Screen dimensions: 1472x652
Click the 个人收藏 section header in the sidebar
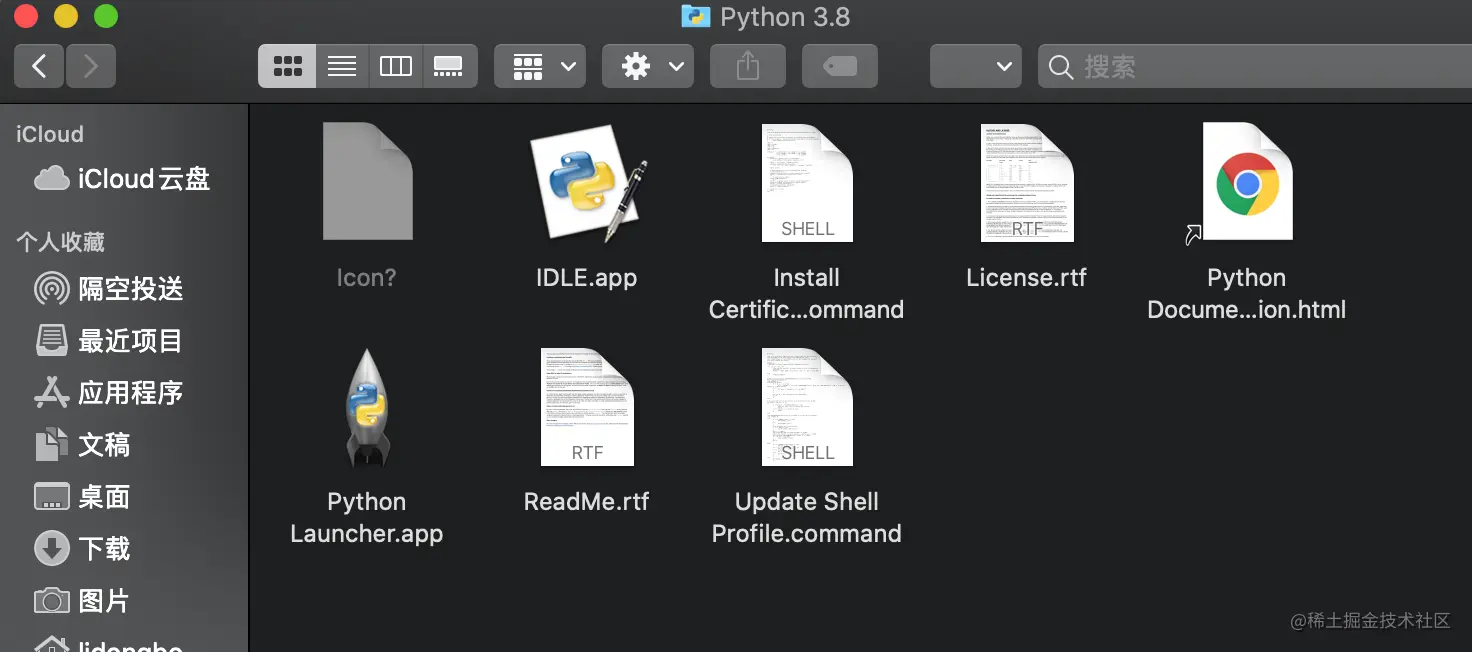pos(60,242)
